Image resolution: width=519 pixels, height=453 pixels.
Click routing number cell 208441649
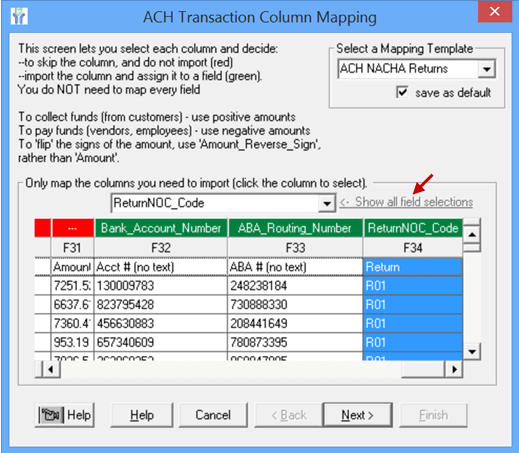[x=295, y=323]
